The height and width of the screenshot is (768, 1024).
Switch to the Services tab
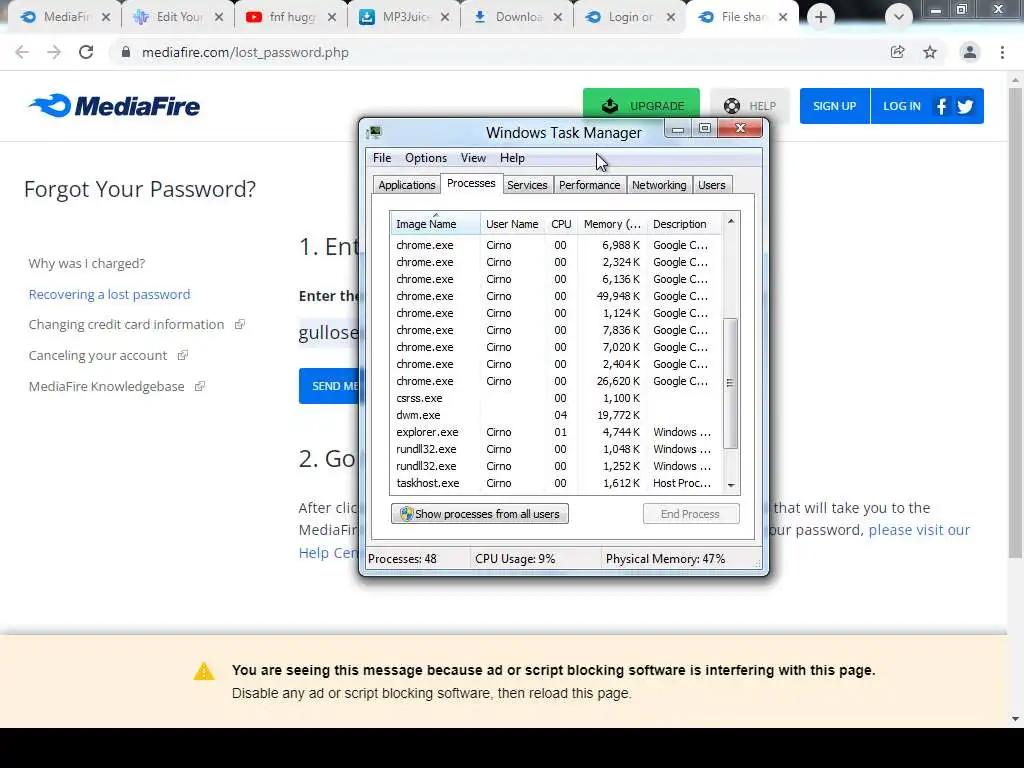[527, 185]
